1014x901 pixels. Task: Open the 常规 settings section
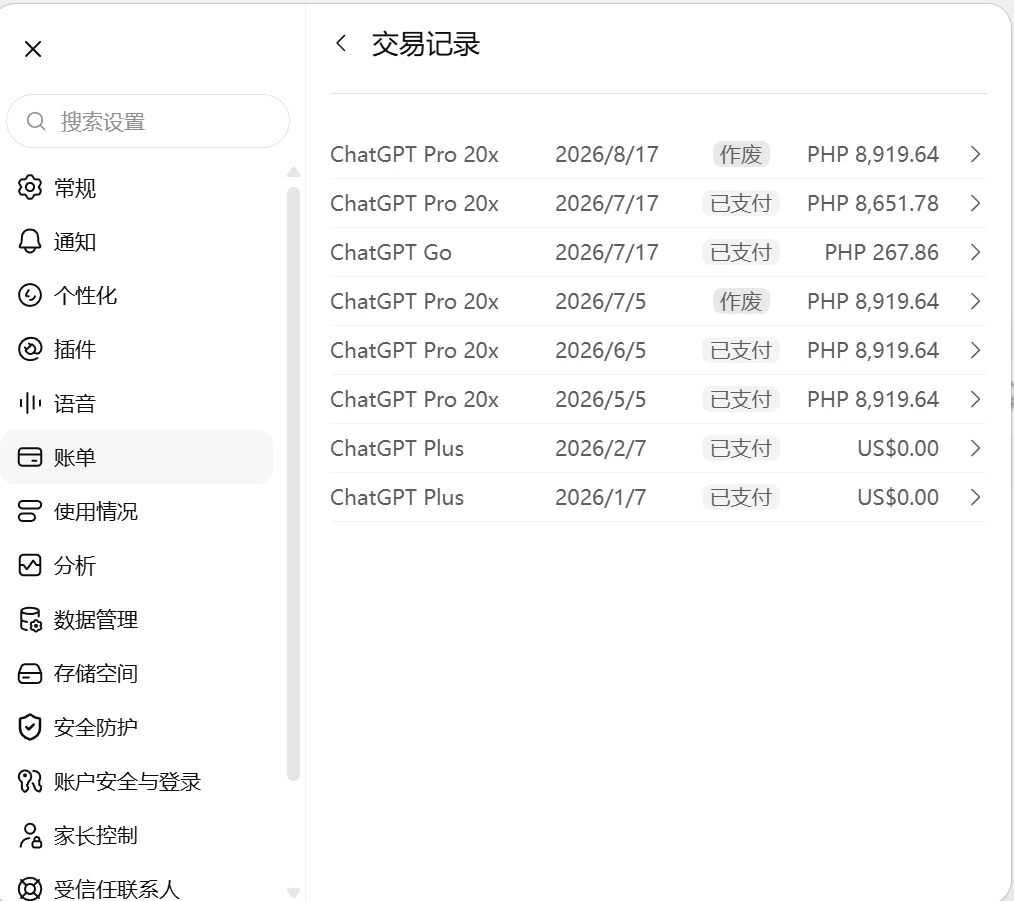click(136, 188)
